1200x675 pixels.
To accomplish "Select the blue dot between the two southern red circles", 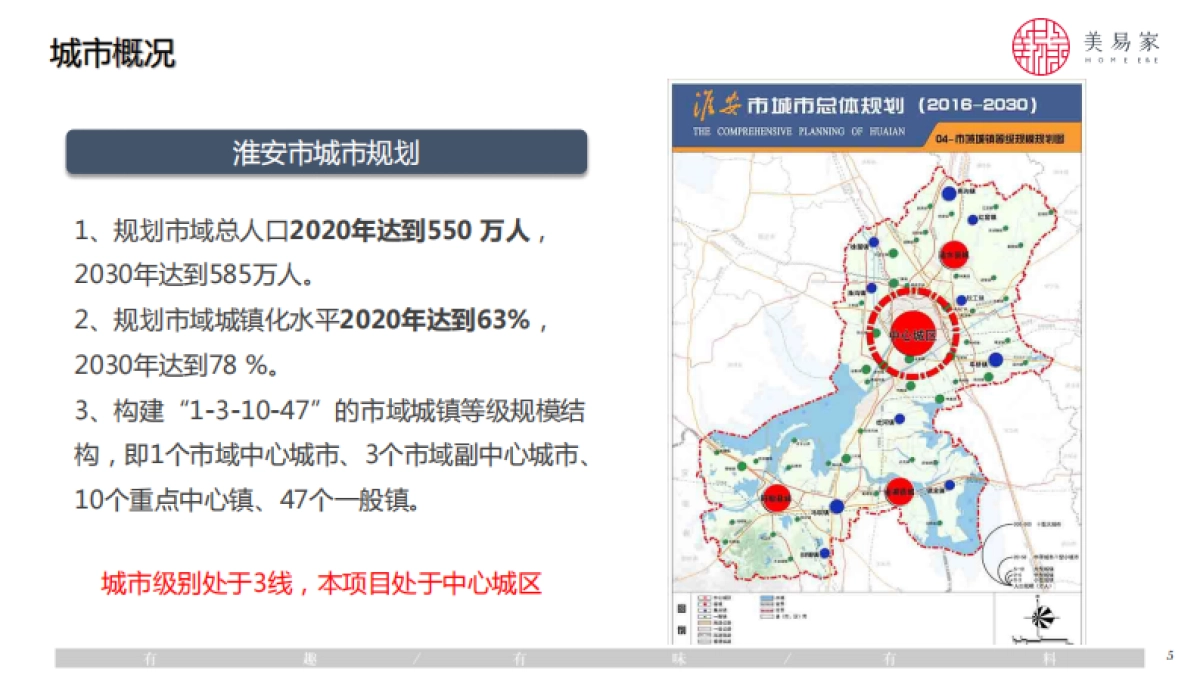I will tap(836, 507).
